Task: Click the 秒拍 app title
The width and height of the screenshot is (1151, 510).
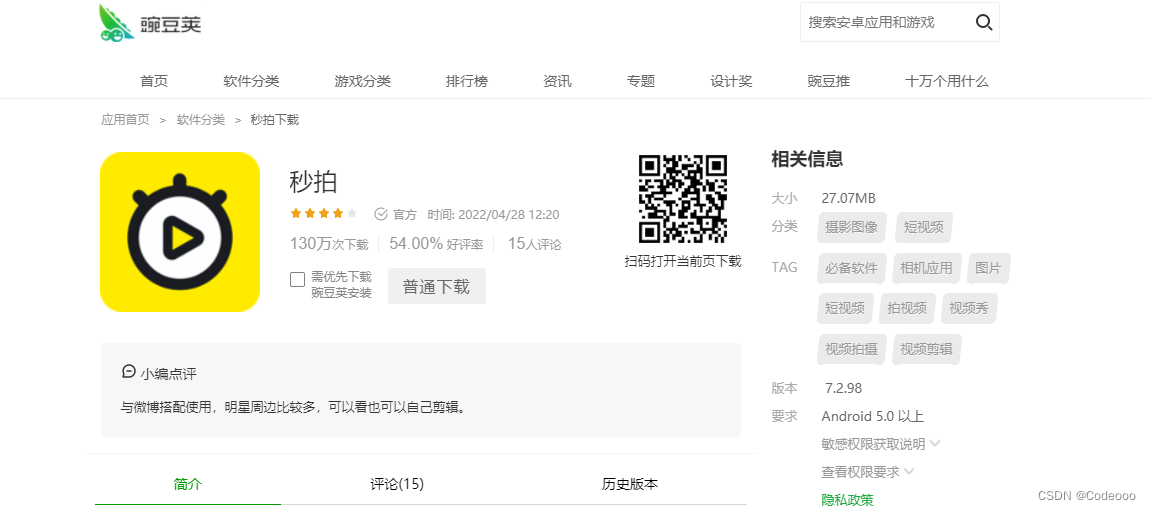Action: coord(313,181)
